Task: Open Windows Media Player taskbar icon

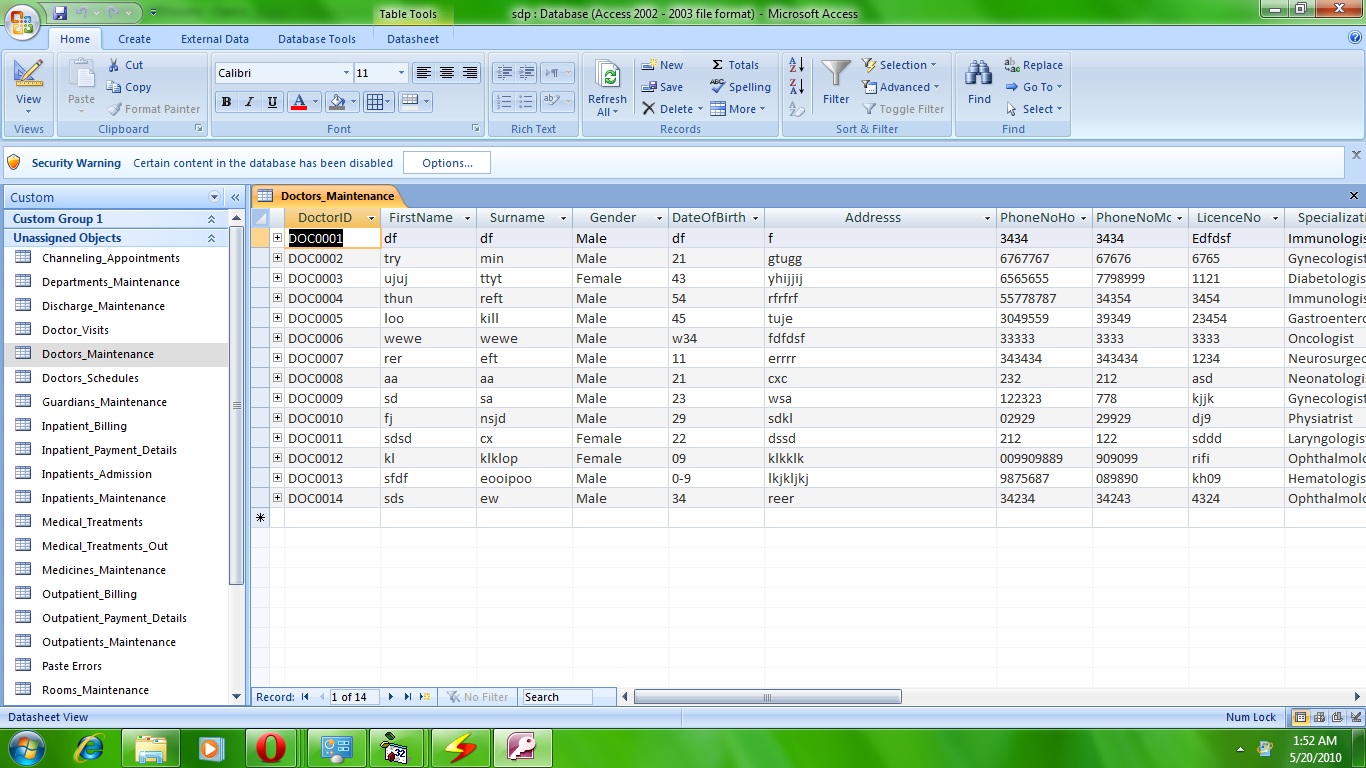Action: tap(211, 748)
